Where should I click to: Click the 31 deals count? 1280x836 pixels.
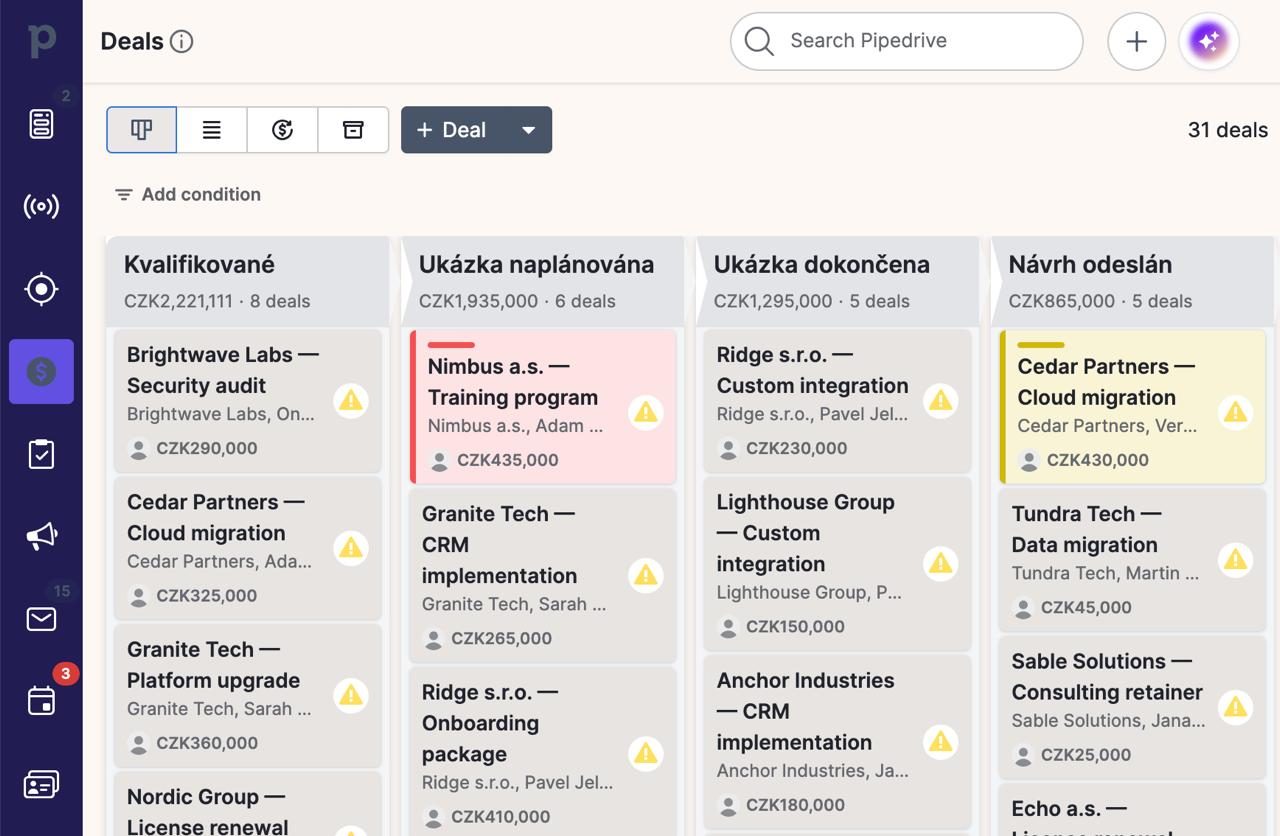click(x=1228, y=130)
